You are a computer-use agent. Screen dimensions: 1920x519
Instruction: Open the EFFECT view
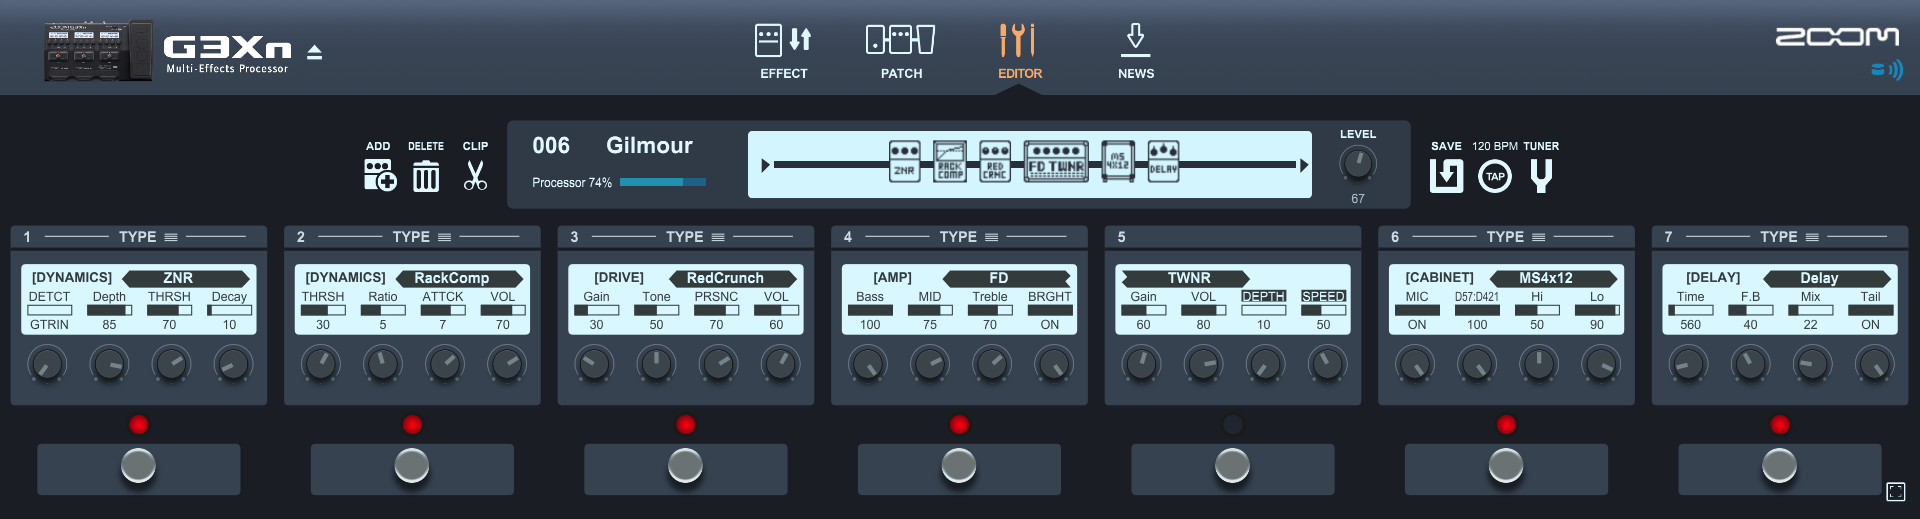783,52
